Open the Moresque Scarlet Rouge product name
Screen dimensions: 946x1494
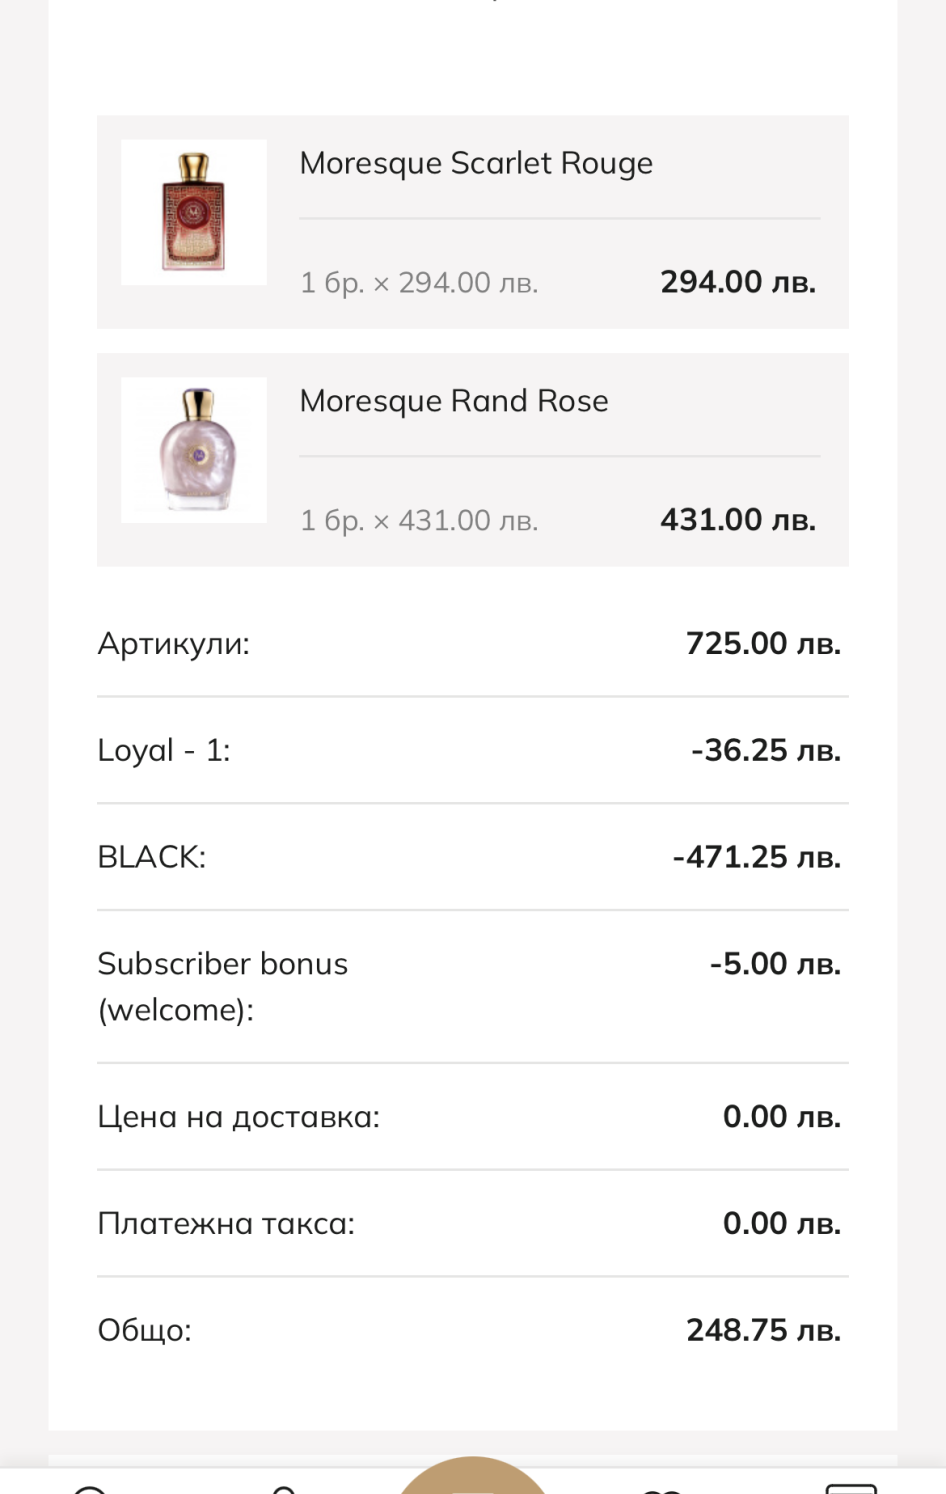point(476,163)
